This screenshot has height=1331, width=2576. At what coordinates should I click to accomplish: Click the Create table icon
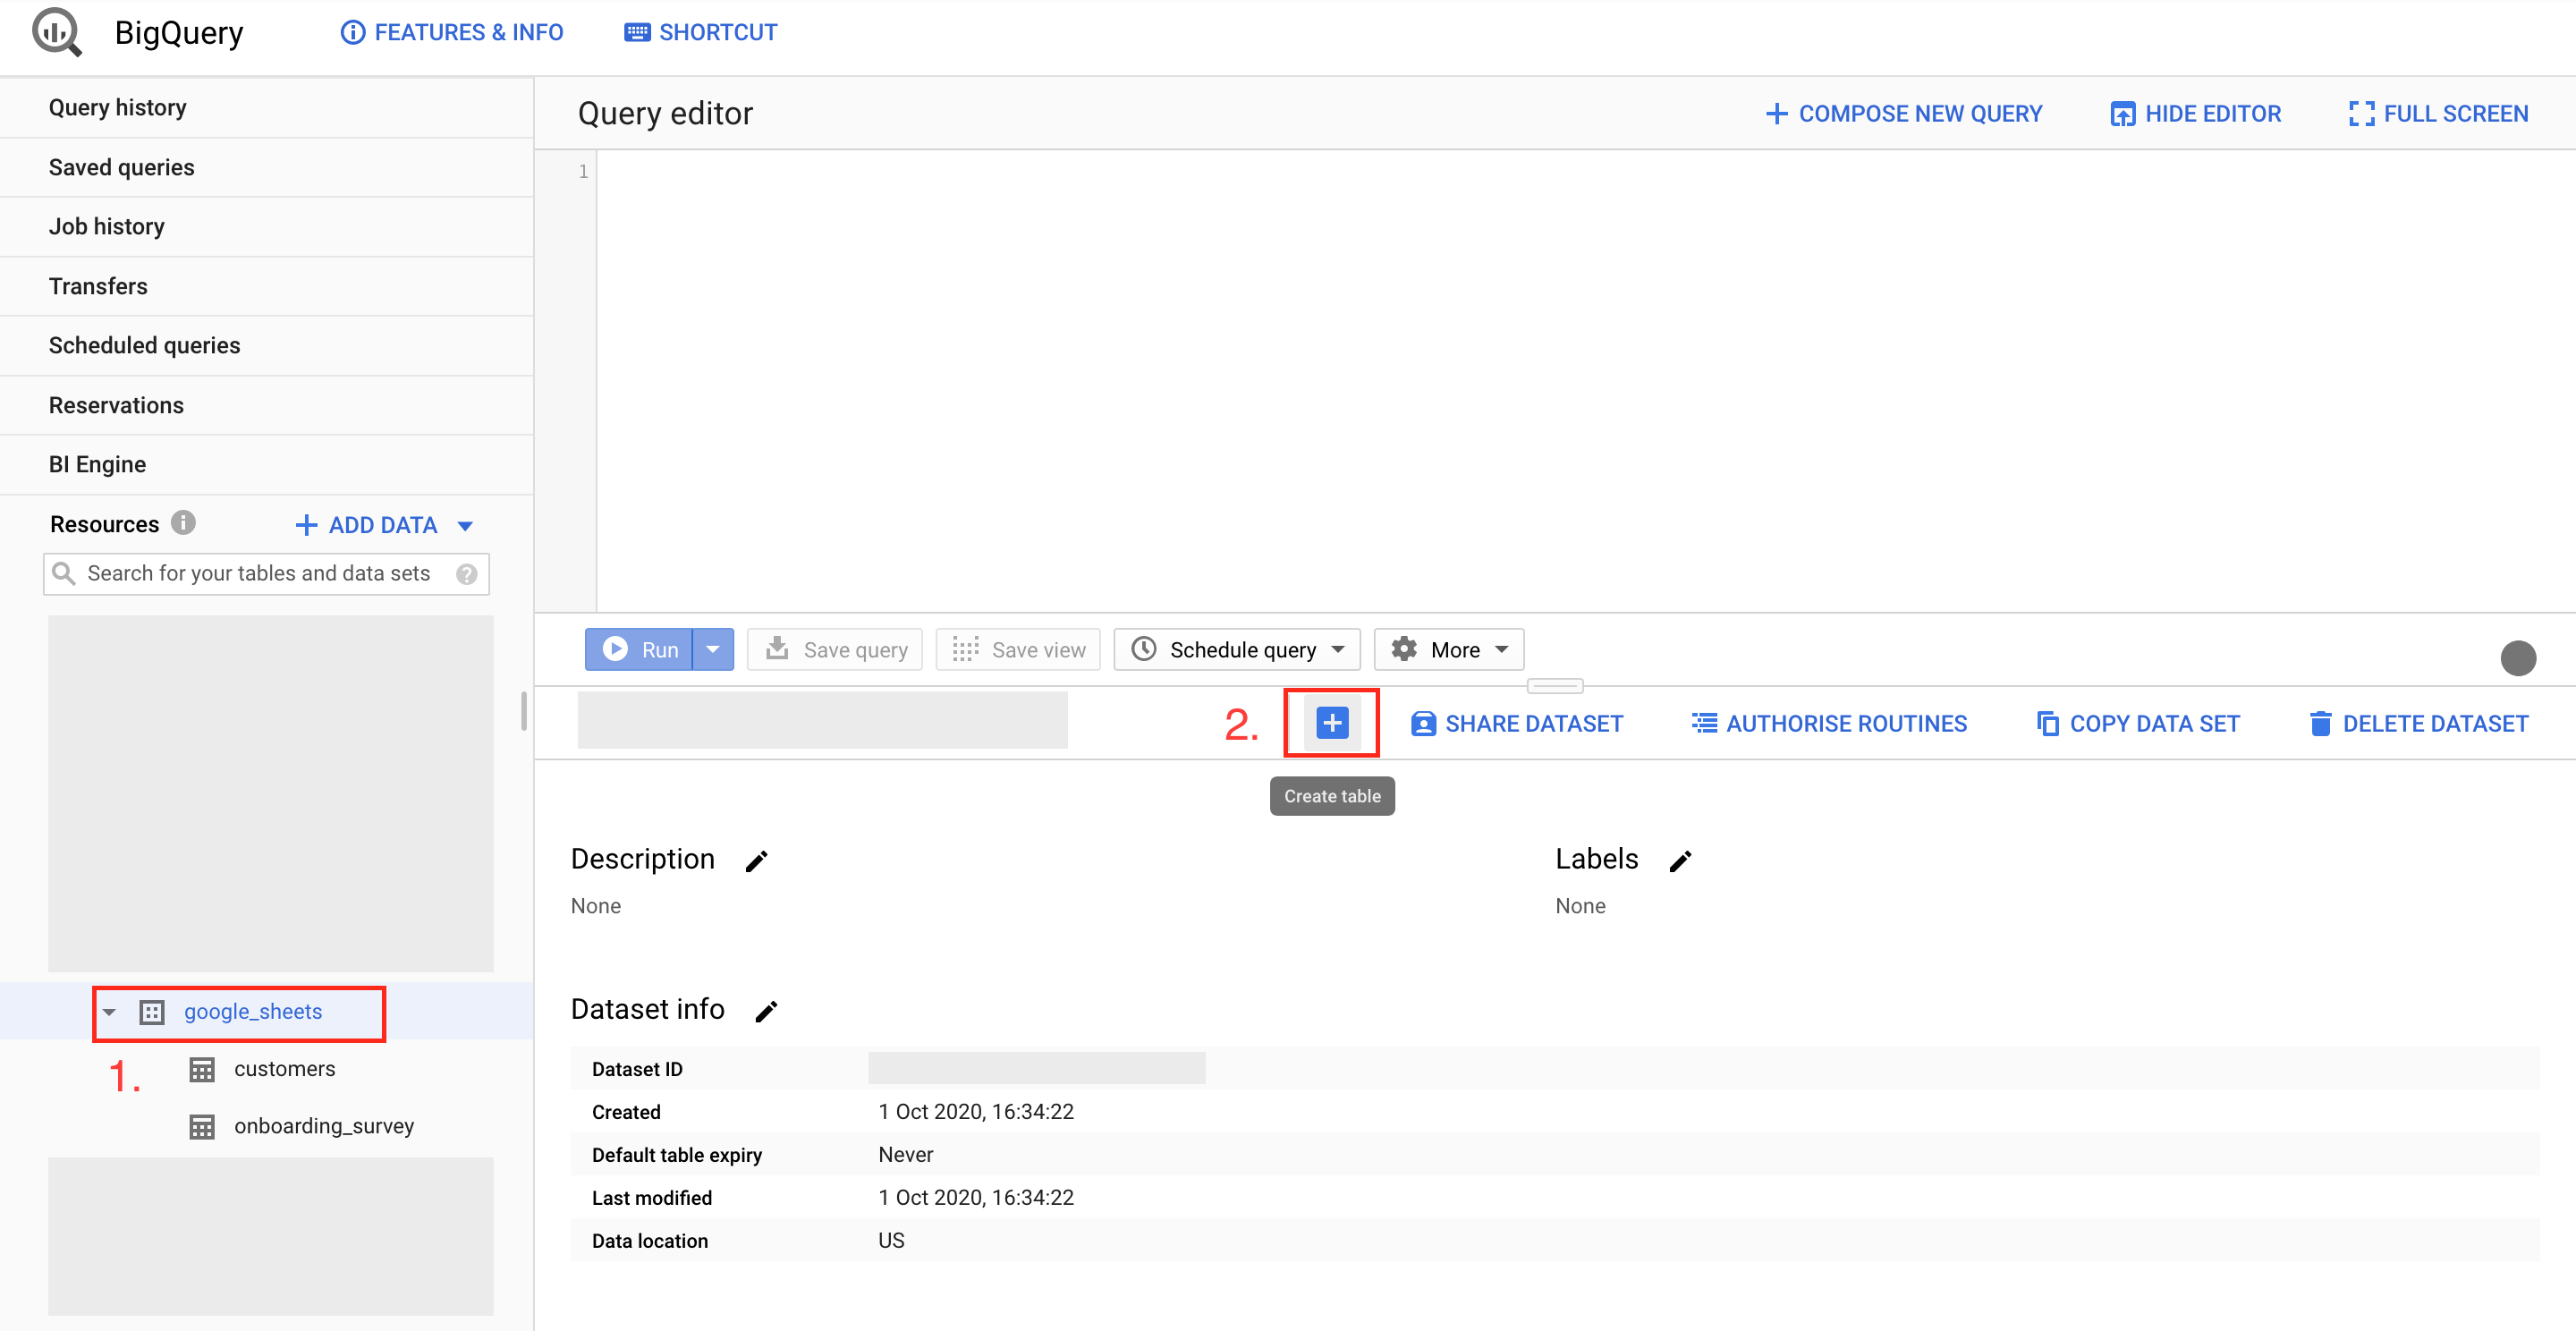point(1332,722)
